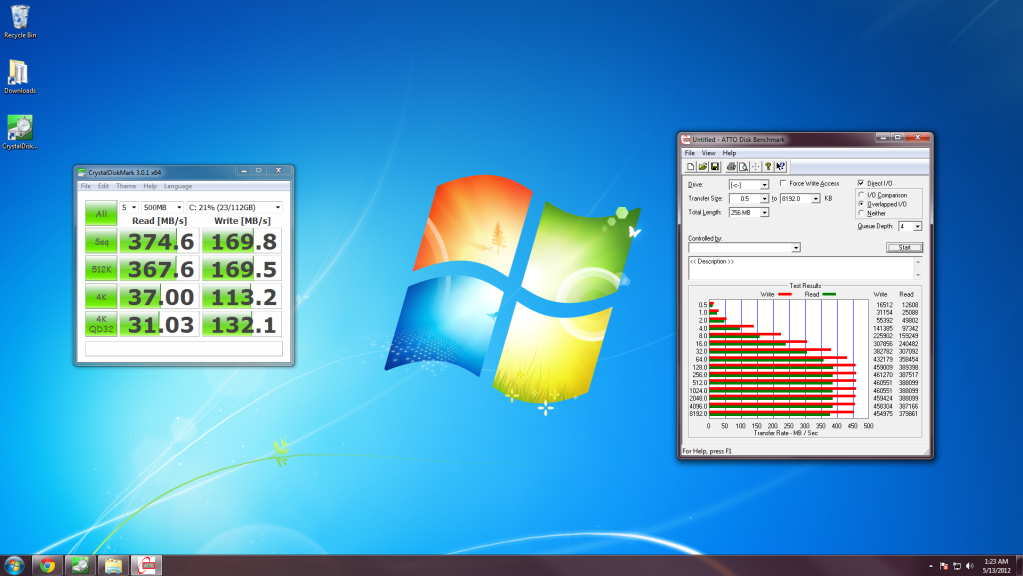Click the 4K QD32 read value 31.03

click(x=160, y=324)
